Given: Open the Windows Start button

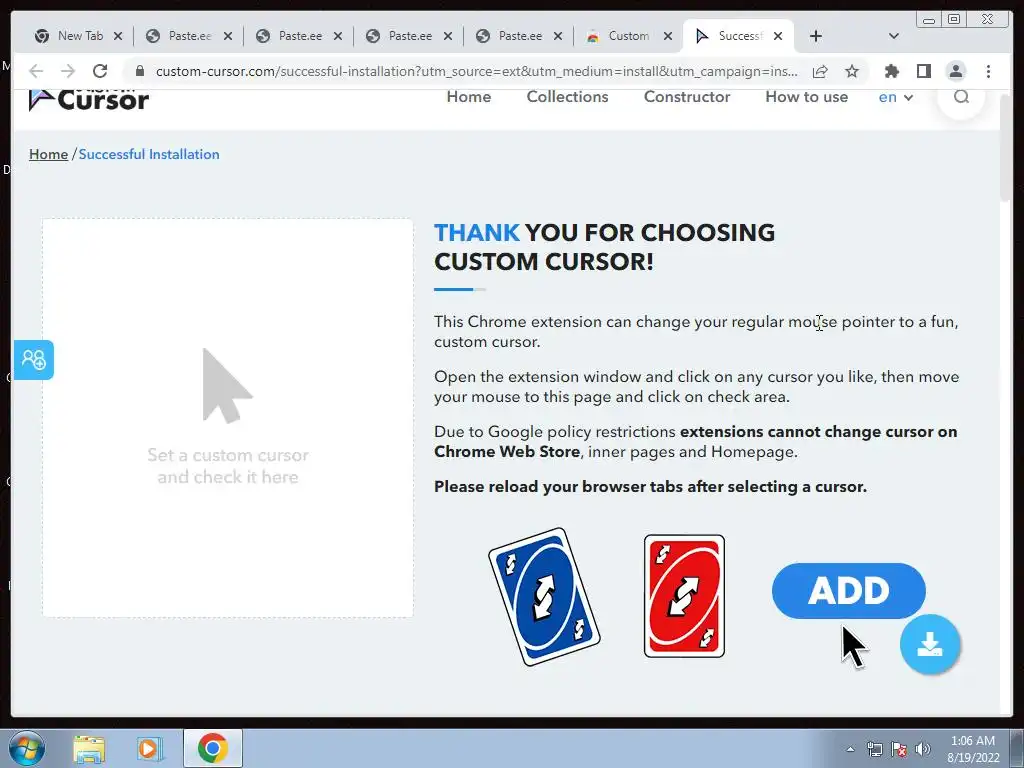Looking at the screenshot, I should point(25,748).
